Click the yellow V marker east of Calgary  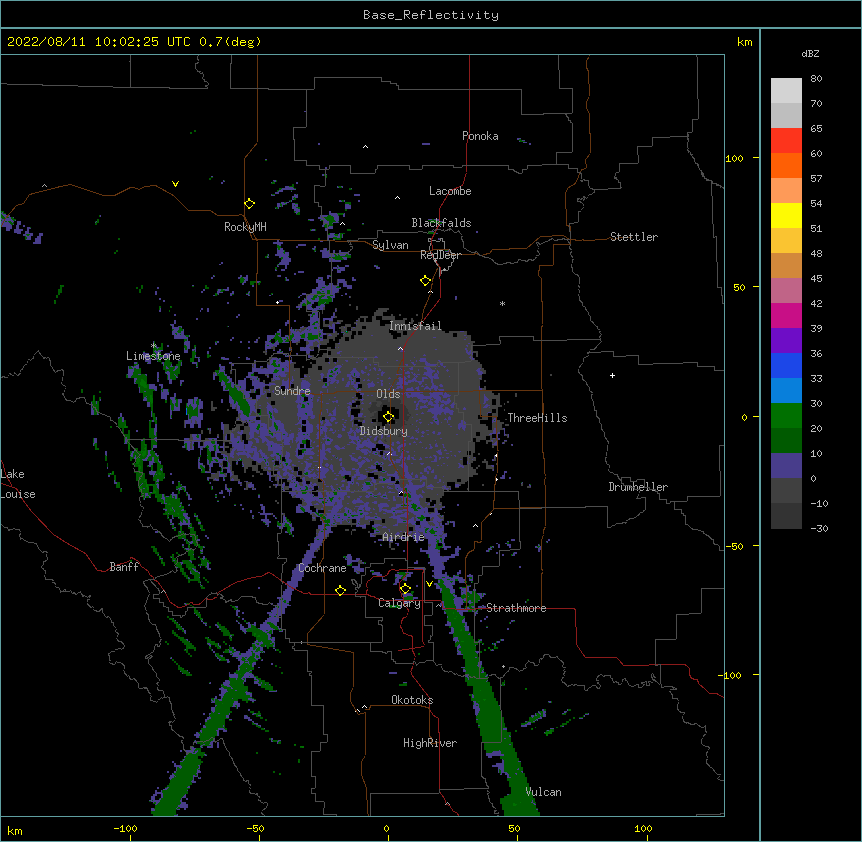429,584
